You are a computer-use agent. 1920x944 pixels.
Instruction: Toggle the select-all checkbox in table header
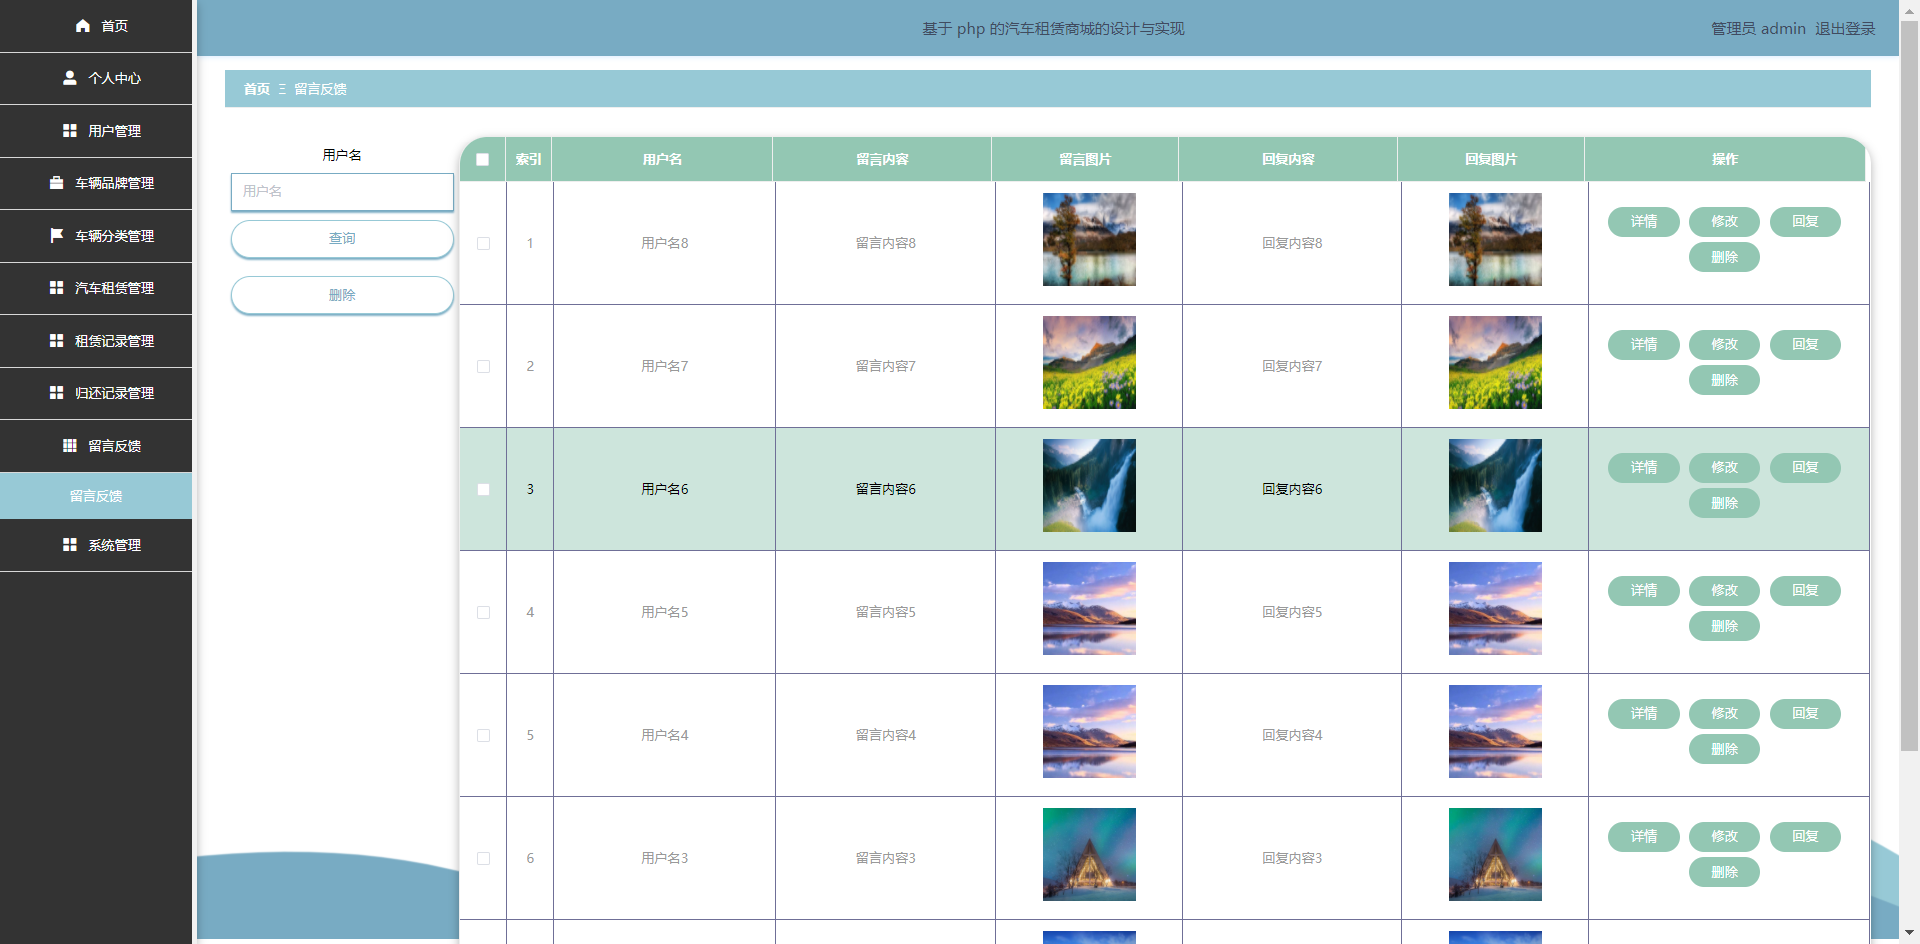(x=483, y=160)
